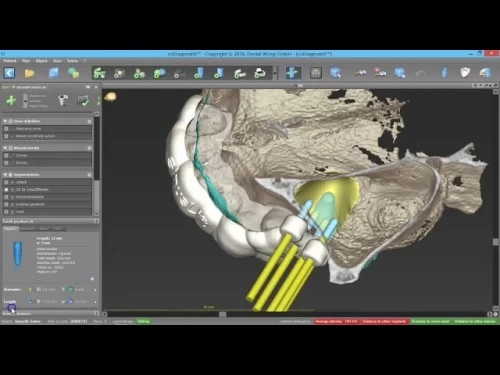
Task: Select the Implant tab in properties panel
Action: click(10, 228)
